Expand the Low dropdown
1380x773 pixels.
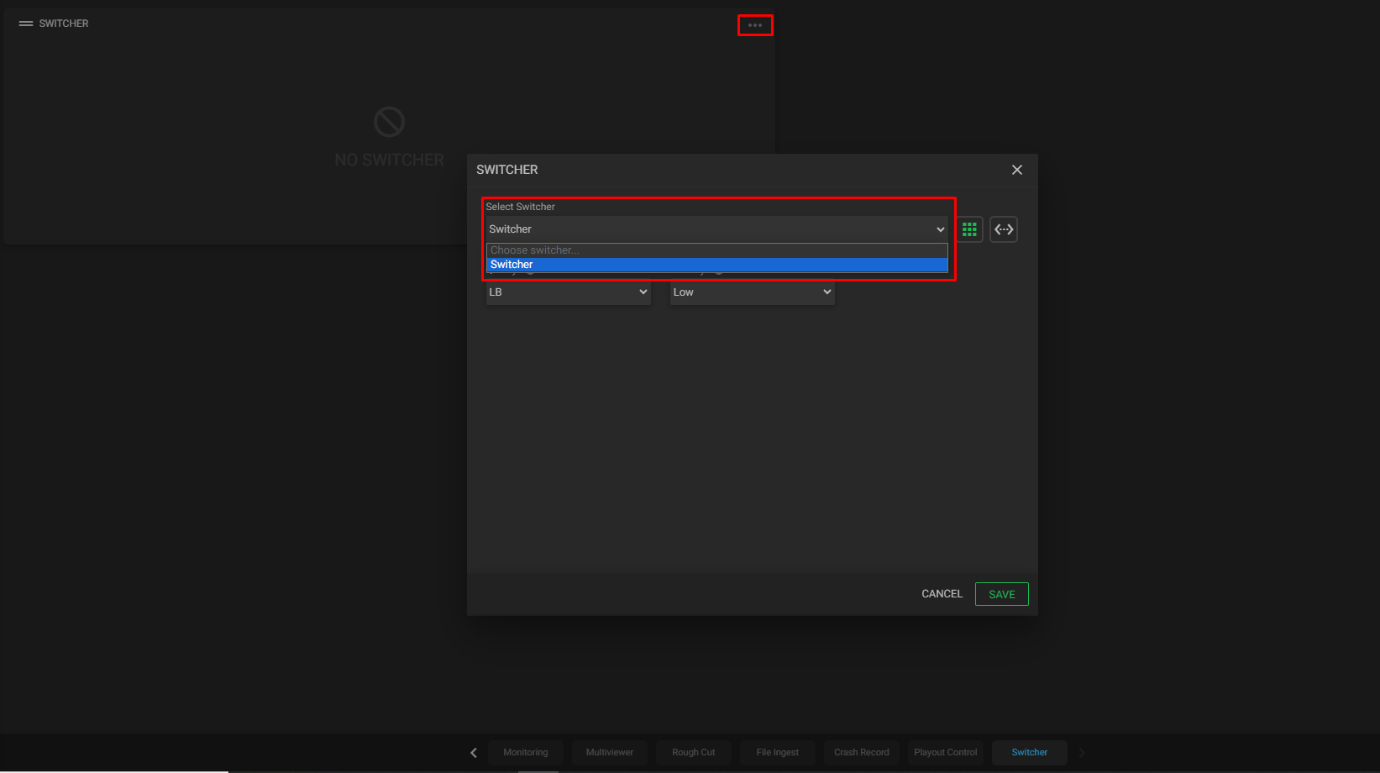tap(752, 292)
